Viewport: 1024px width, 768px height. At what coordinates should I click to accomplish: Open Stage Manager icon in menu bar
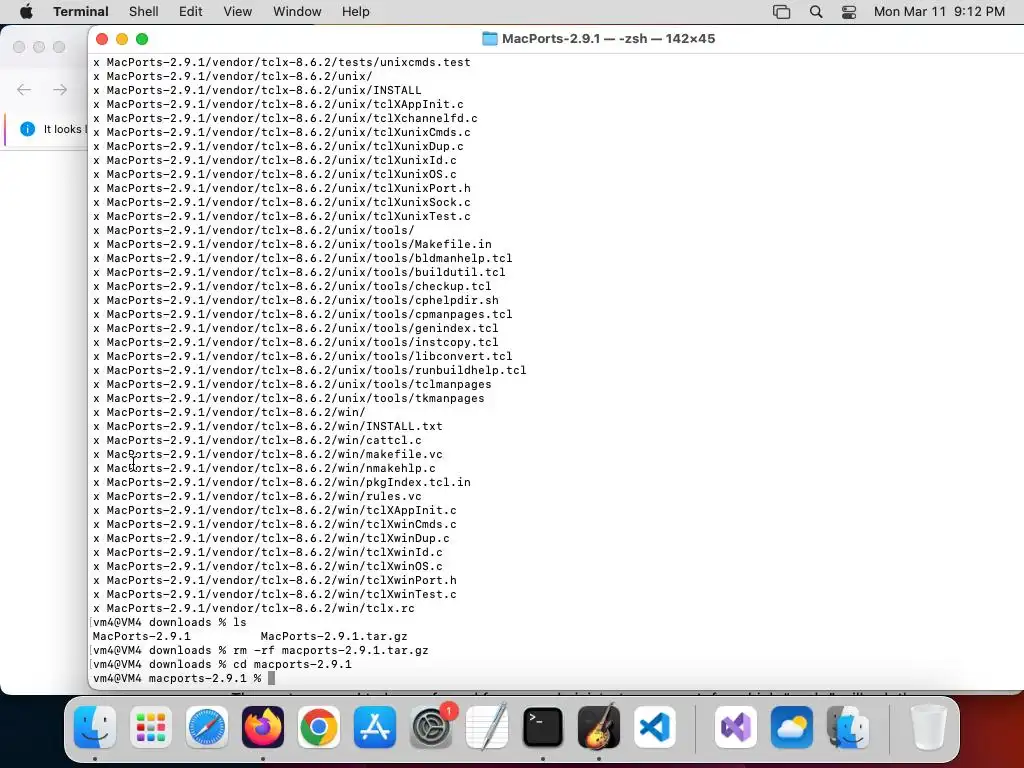tap(782, 12)
